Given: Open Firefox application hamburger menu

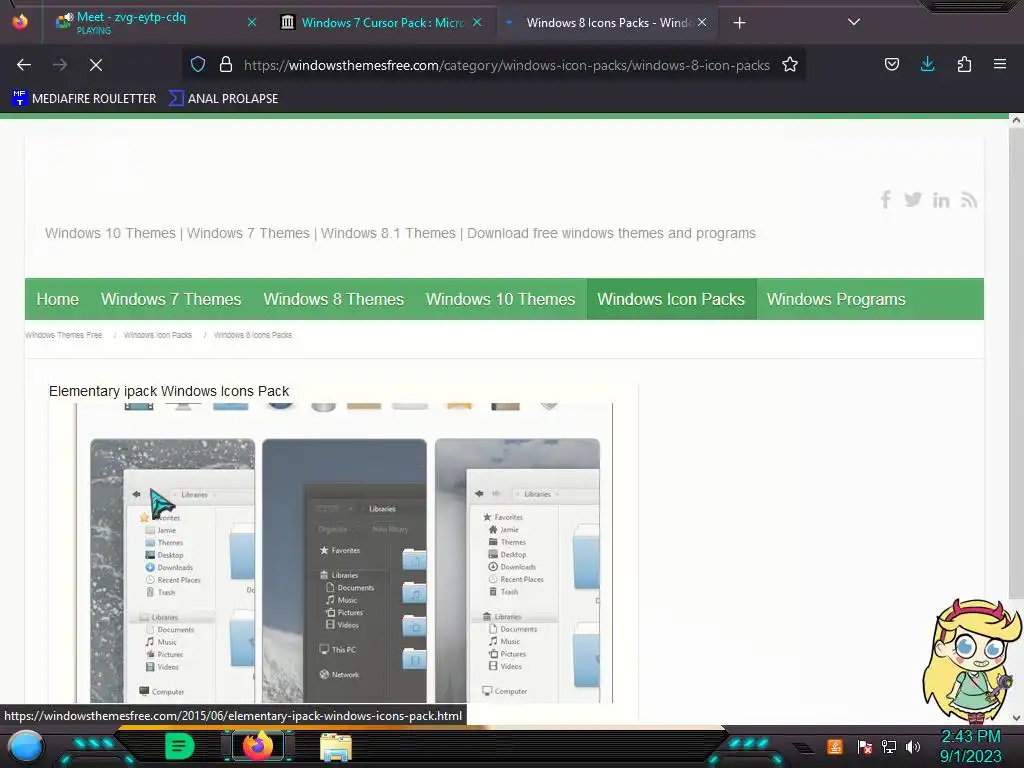Looking at the screenshot, I should pyautogui.click(x=1000, y=64).
